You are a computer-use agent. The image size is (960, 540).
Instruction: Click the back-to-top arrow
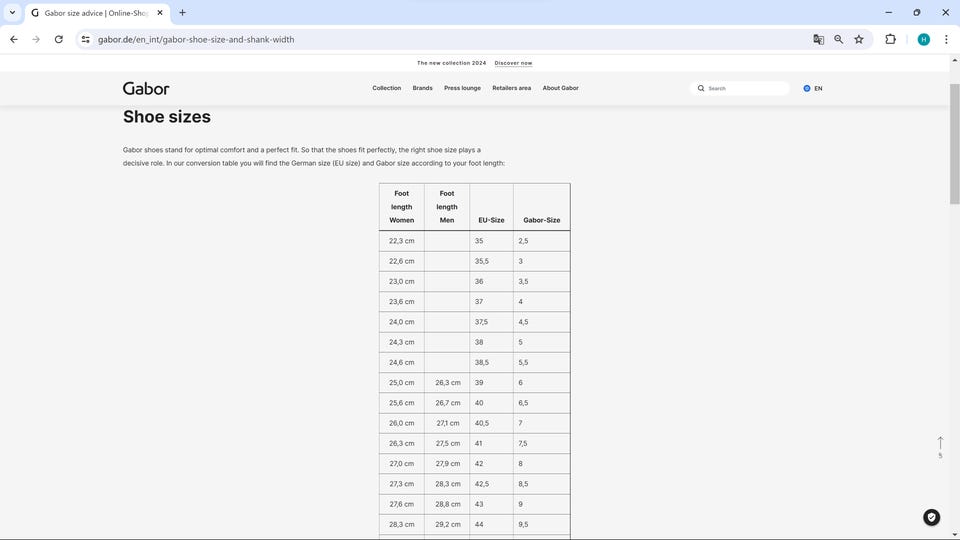click(x=940, y=443)
